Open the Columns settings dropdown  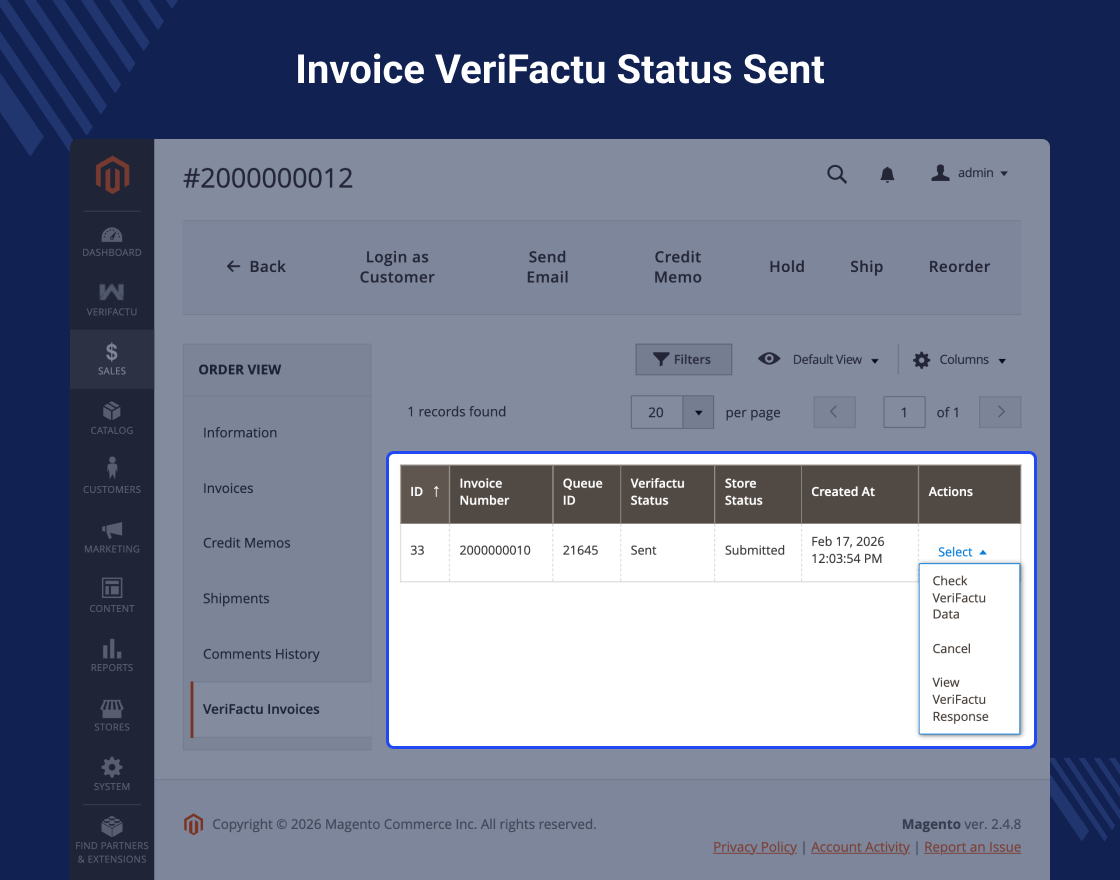coord(959,360)
